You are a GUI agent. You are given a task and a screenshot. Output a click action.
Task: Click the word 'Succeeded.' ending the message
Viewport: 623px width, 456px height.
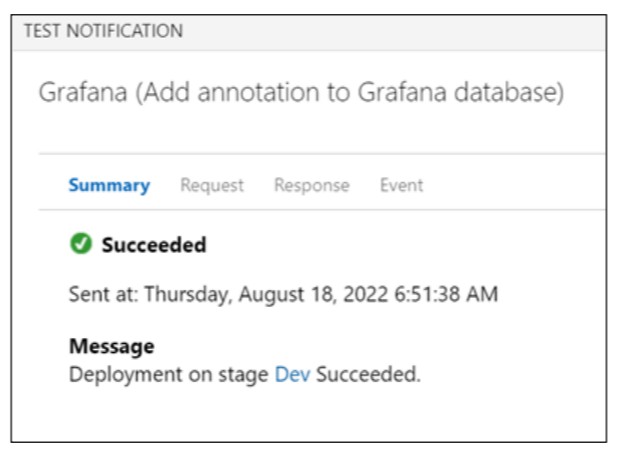point(368,374)
